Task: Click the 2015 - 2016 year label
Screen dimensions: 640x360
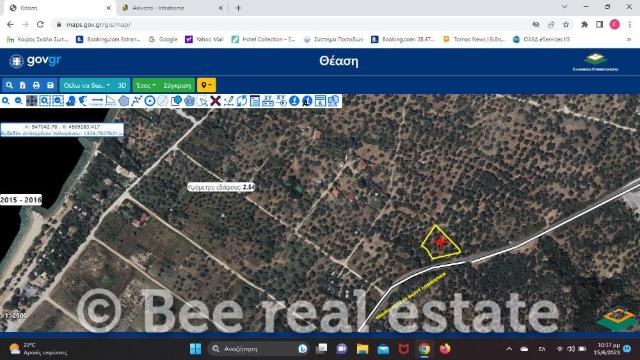Action: coord(20,200)
